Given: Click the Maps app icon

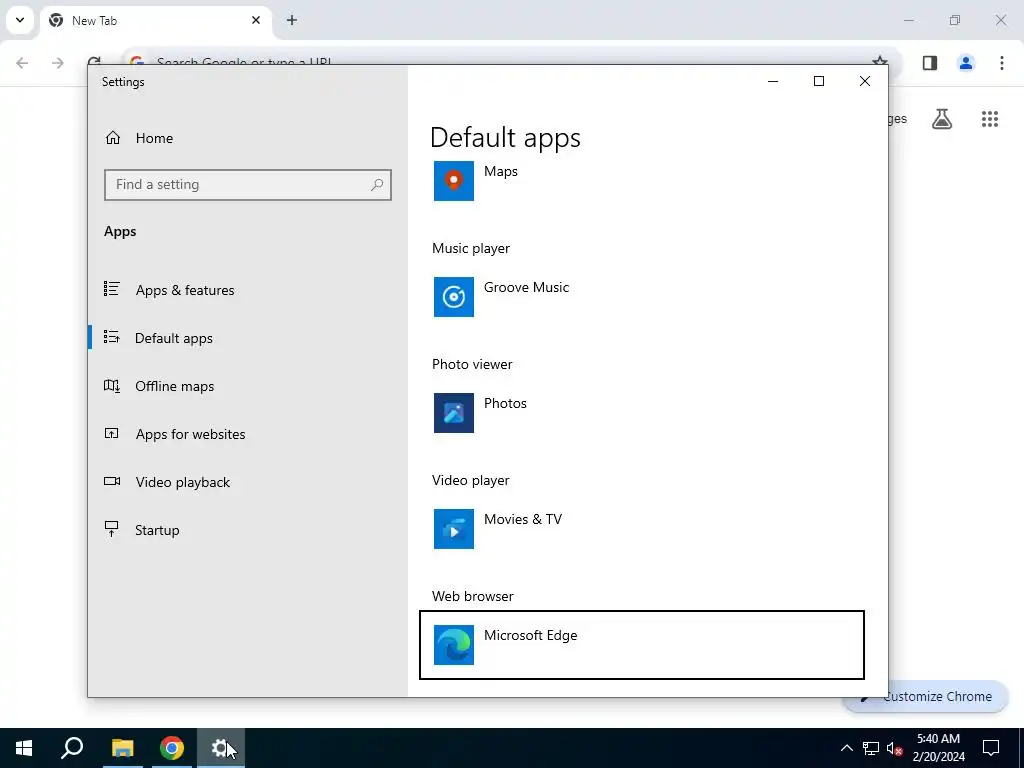Looking at the screenshot, I should [x=453, y=181].
